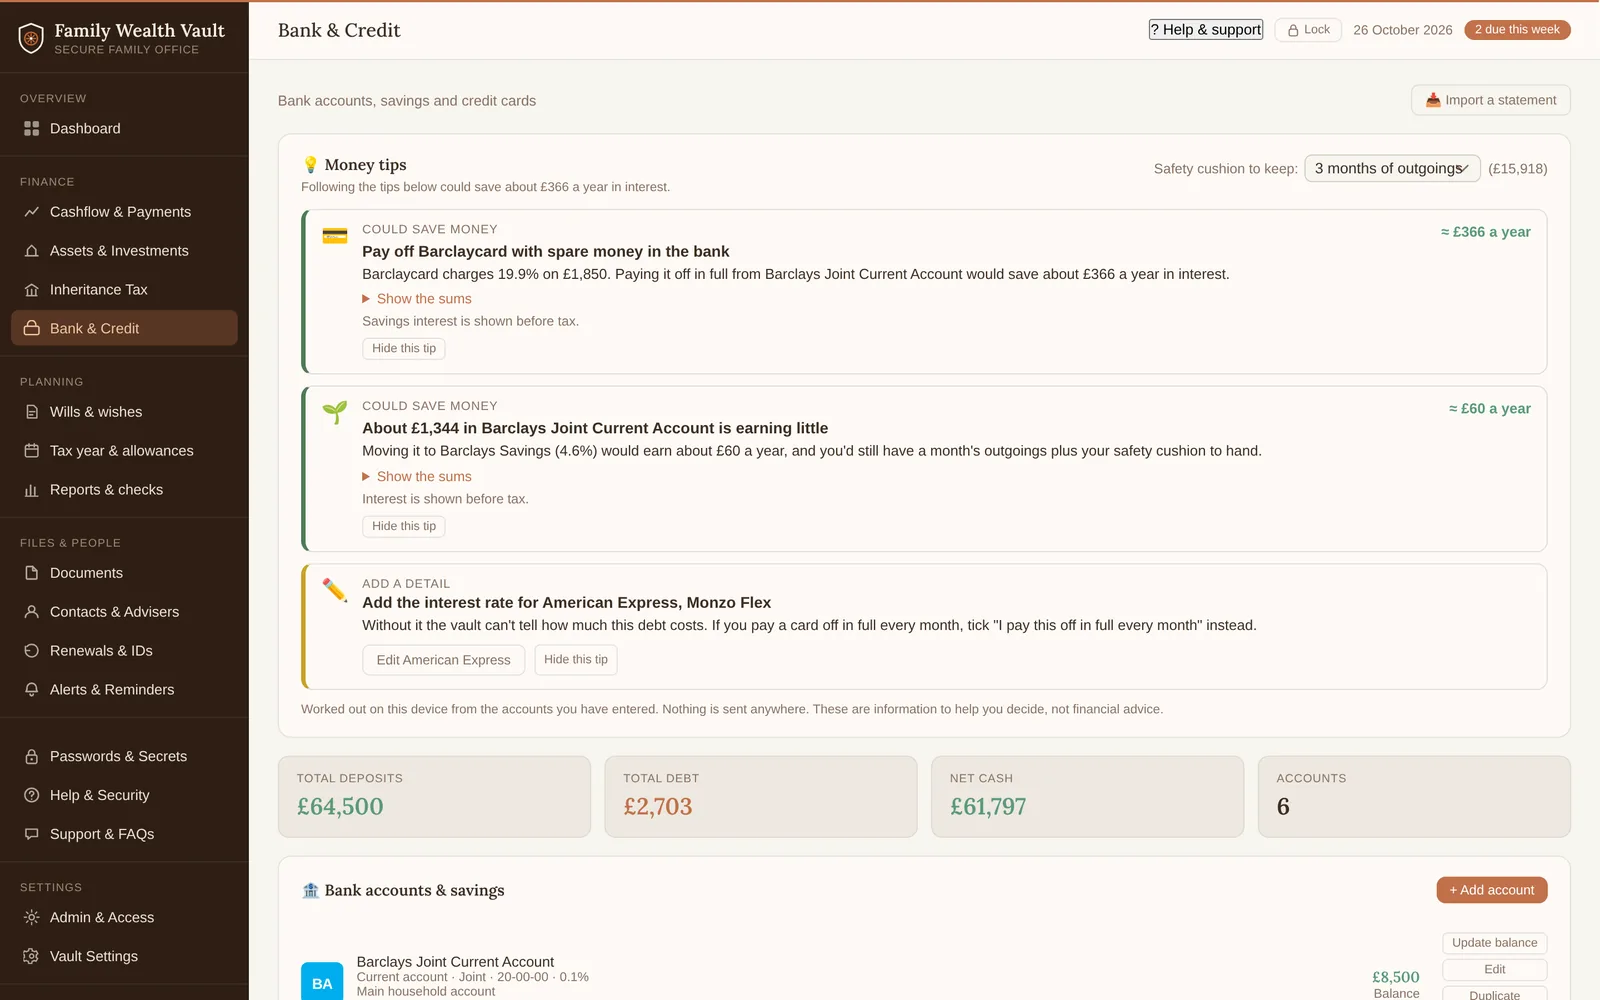Open Passwords & Secrets
1600x1000 pixels.
pyautogui.click(x=124, y=757)
